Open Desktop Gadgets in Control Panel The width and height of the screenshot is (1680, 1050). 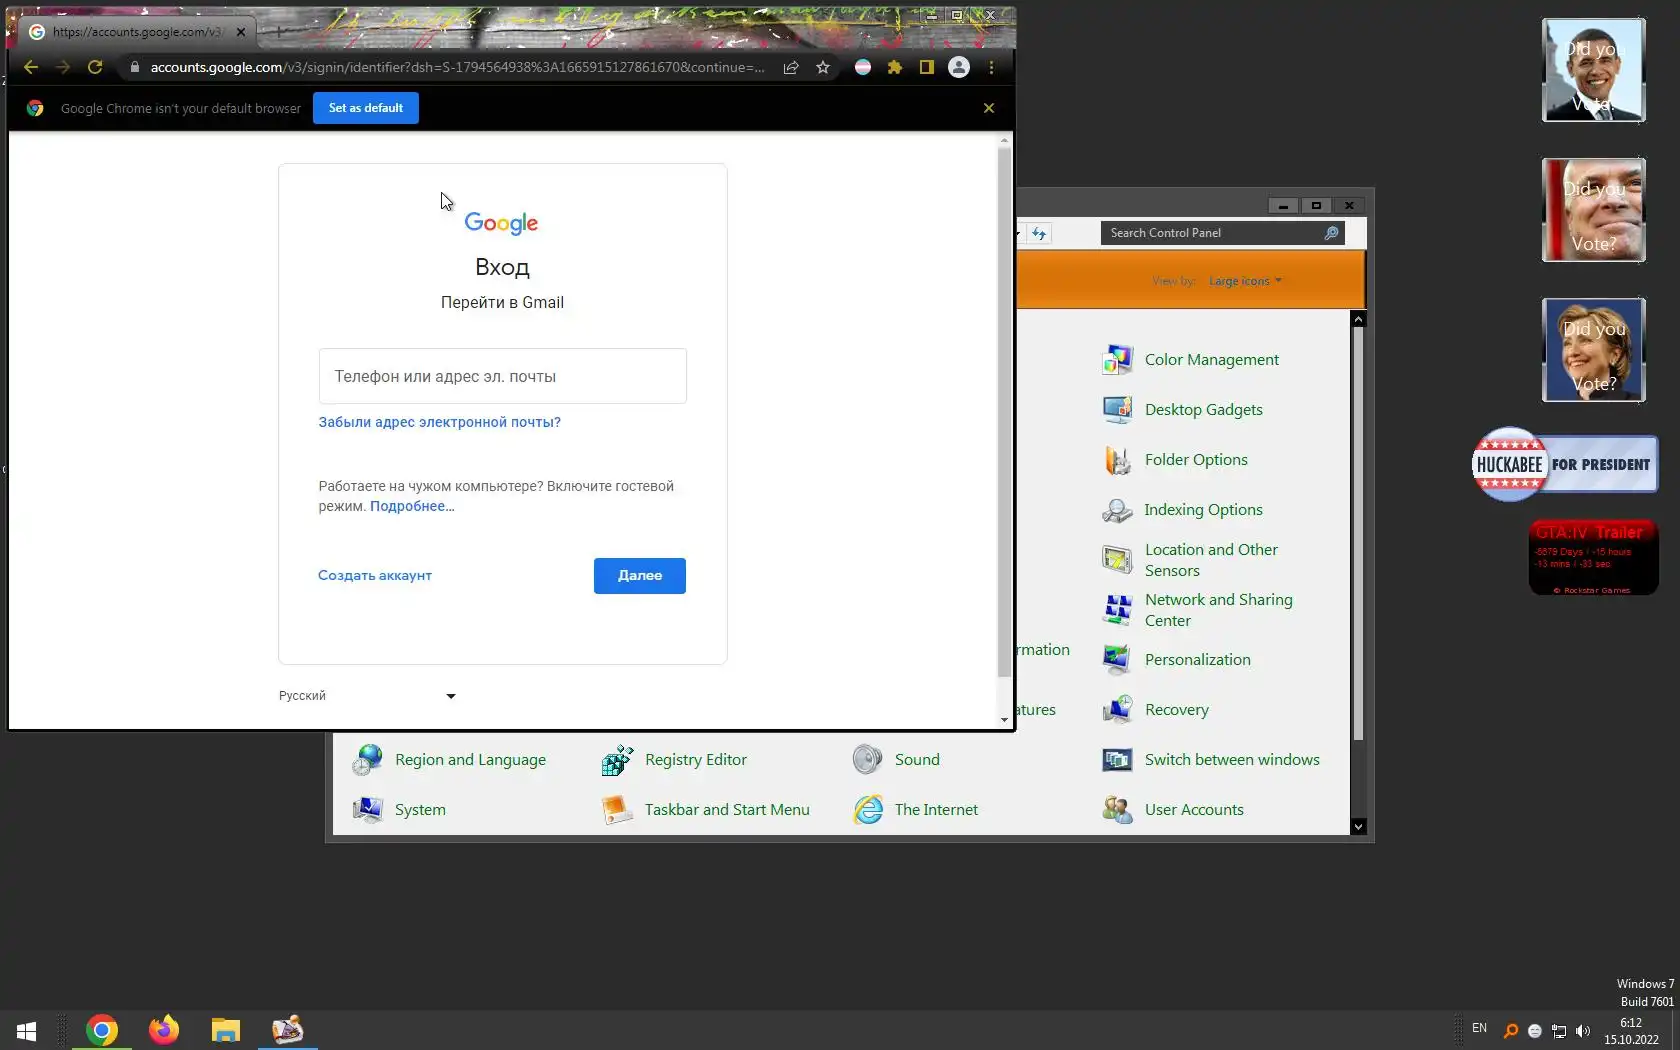coord(1182,410)
